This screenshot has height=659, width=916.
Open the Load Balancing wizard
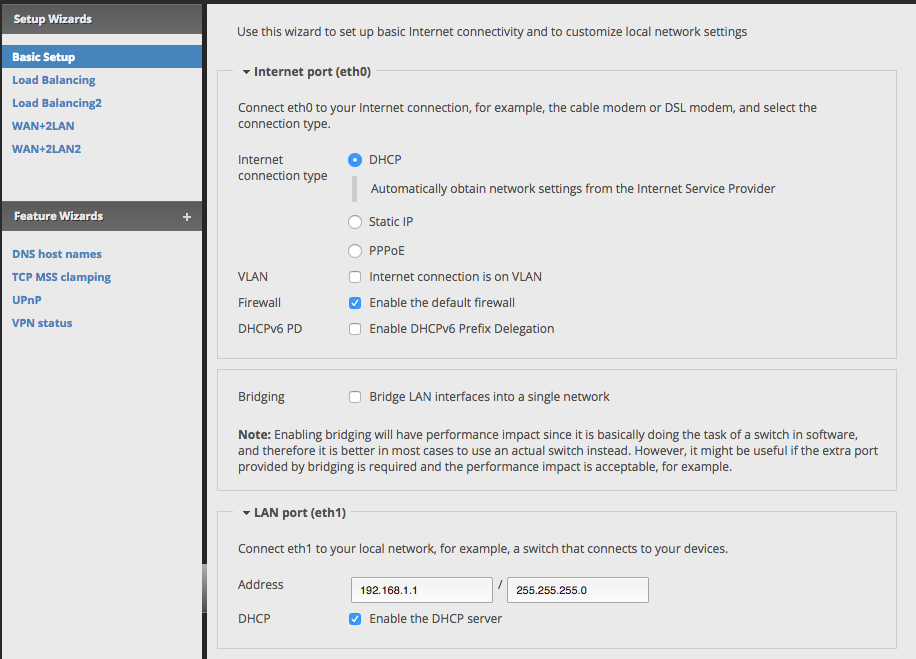[x=54, y=80]
